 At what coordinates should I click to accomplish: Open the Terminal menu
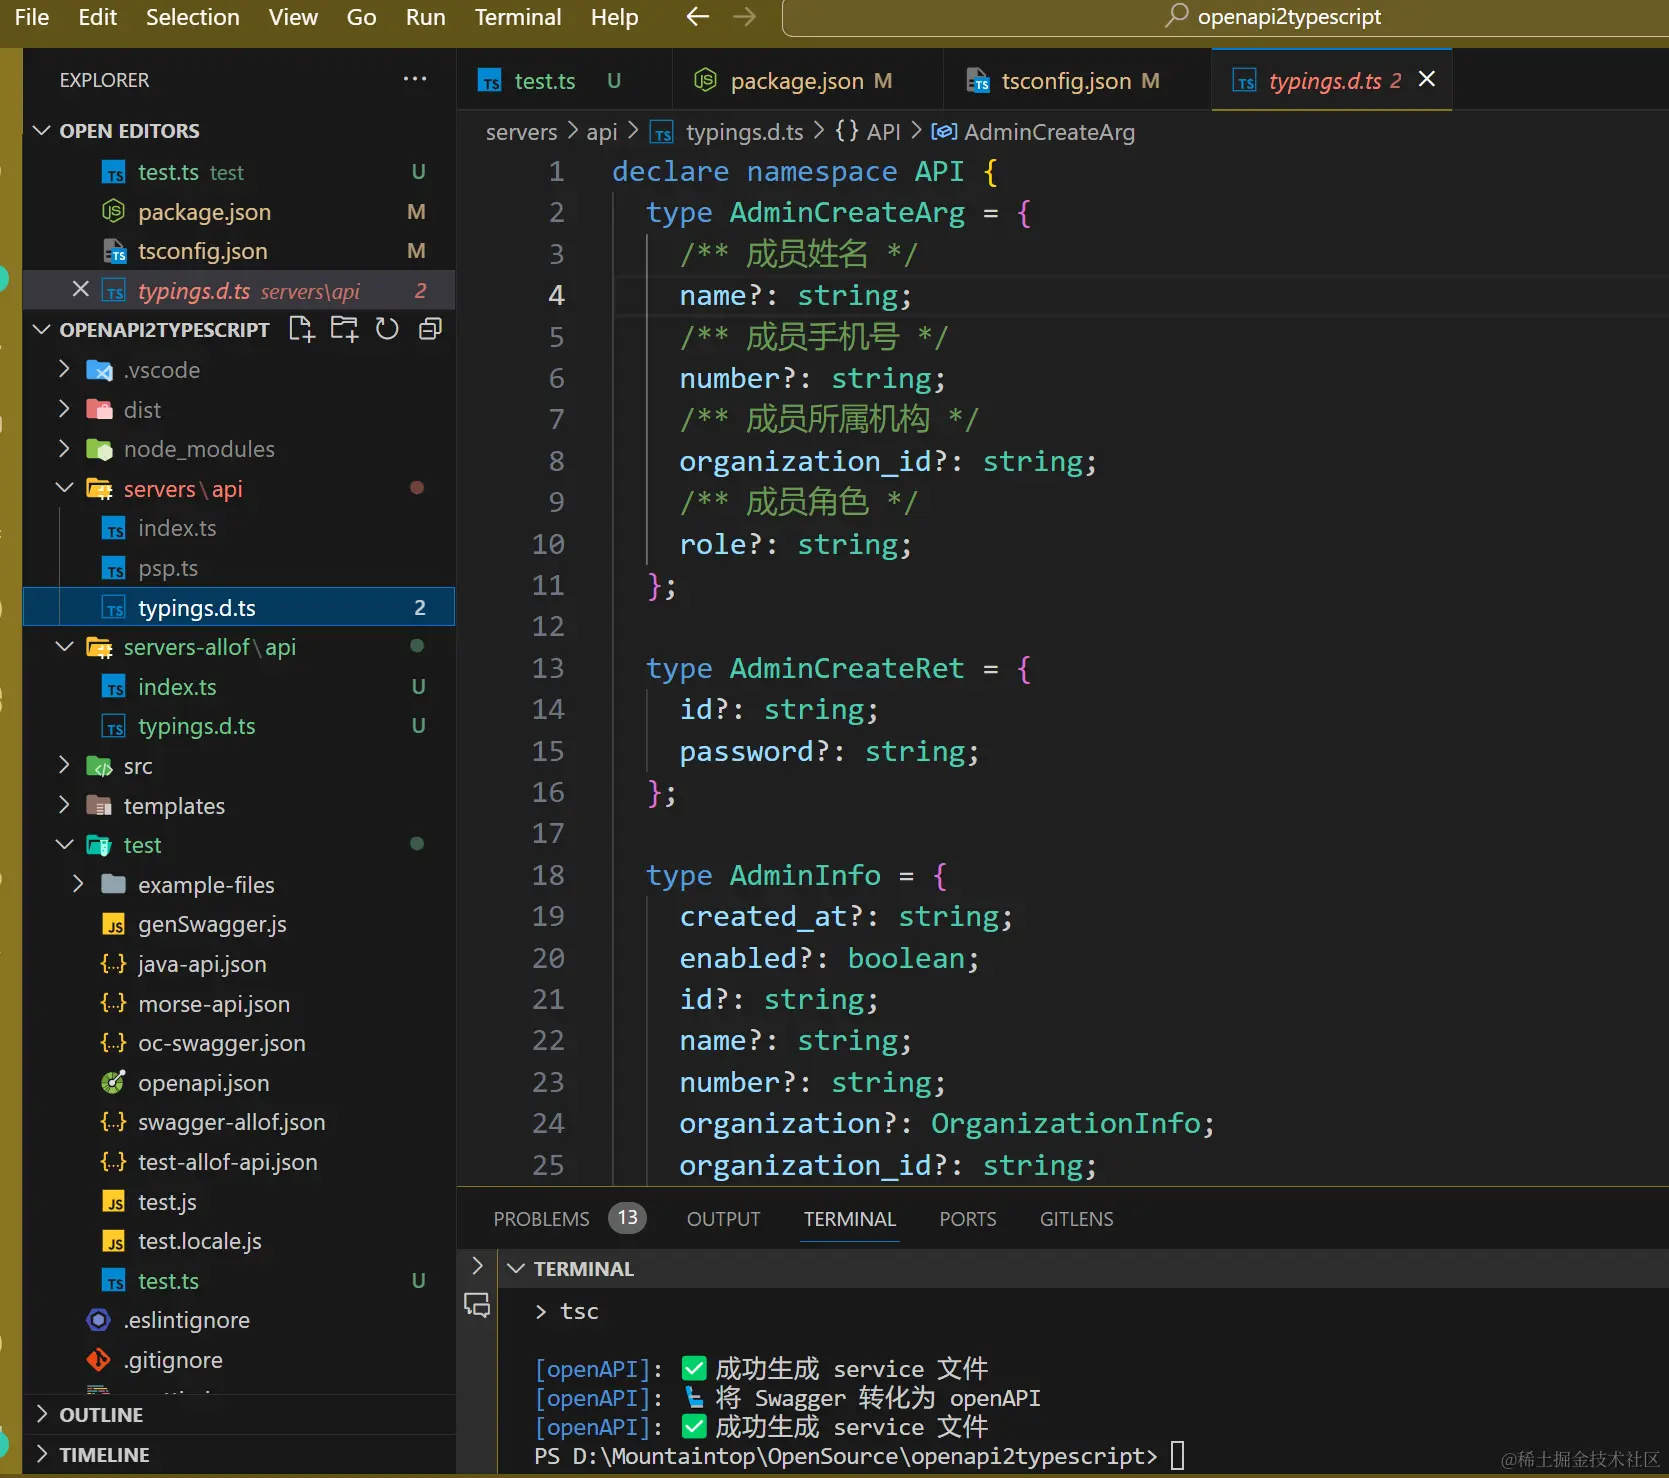[x=518, y=17]
